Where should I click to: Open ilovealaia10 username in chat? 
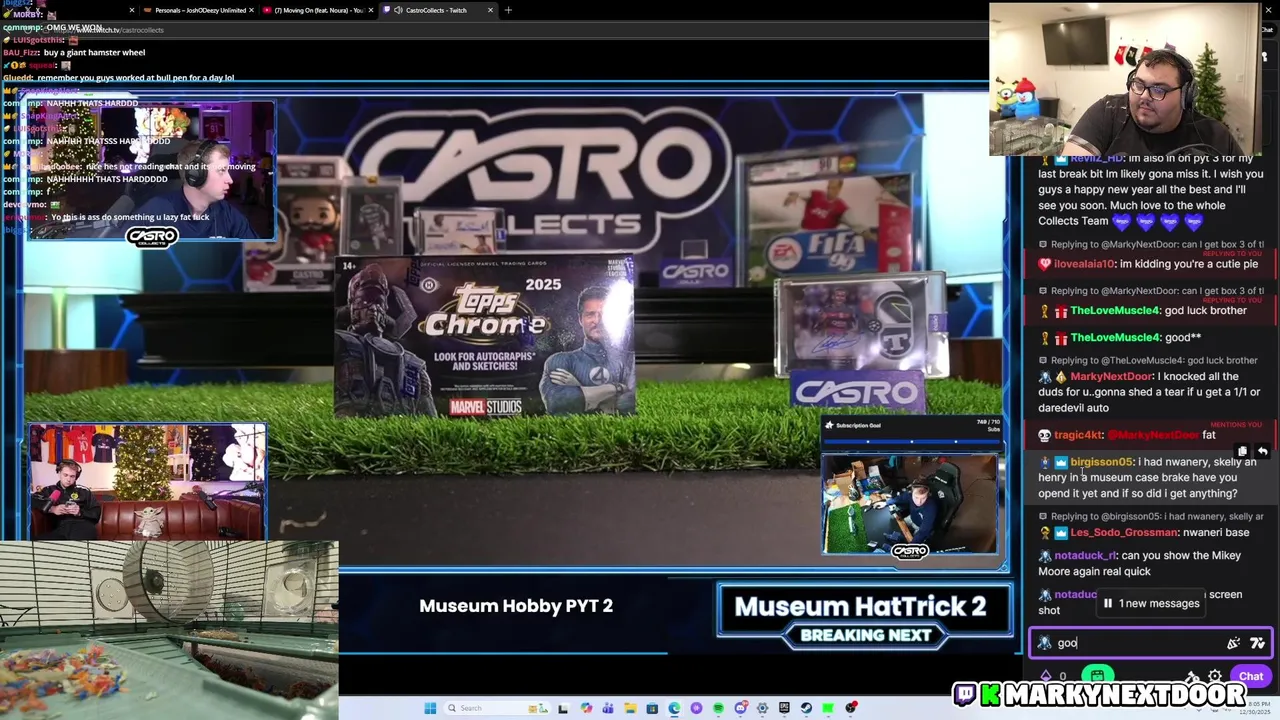1084,265
